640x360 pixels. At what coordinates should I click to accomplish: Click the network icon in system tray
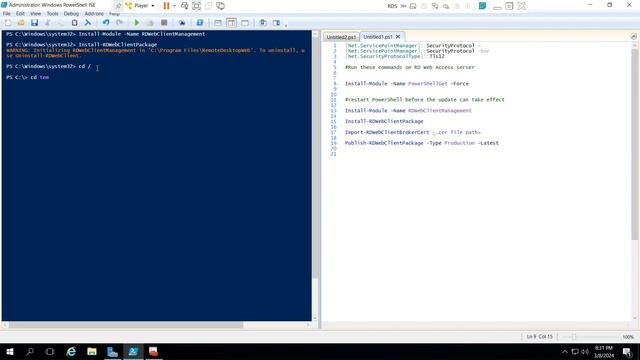click(575, 351)
